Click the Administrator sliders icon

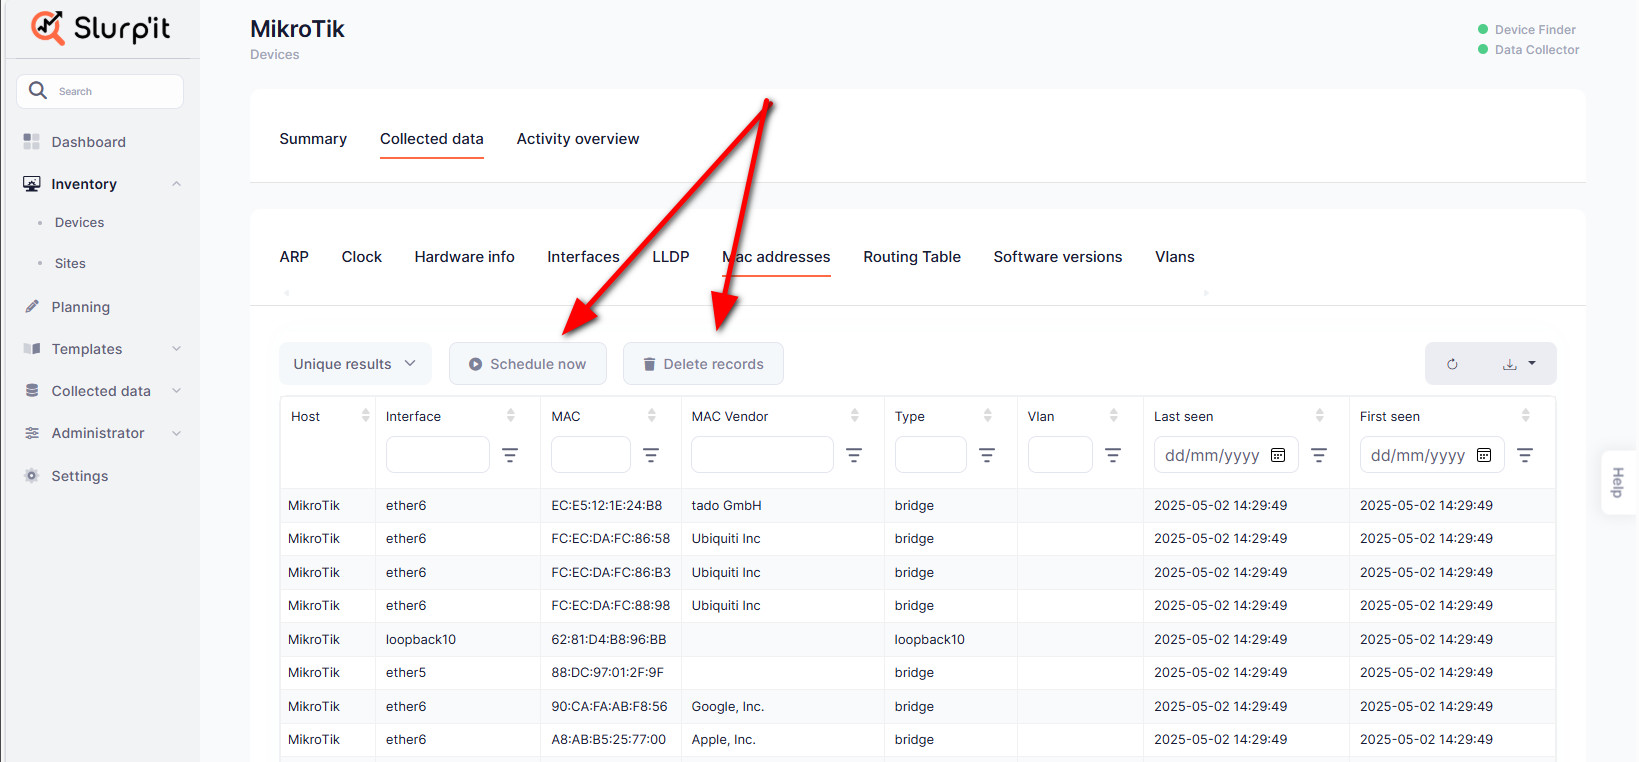pos(31,433)
